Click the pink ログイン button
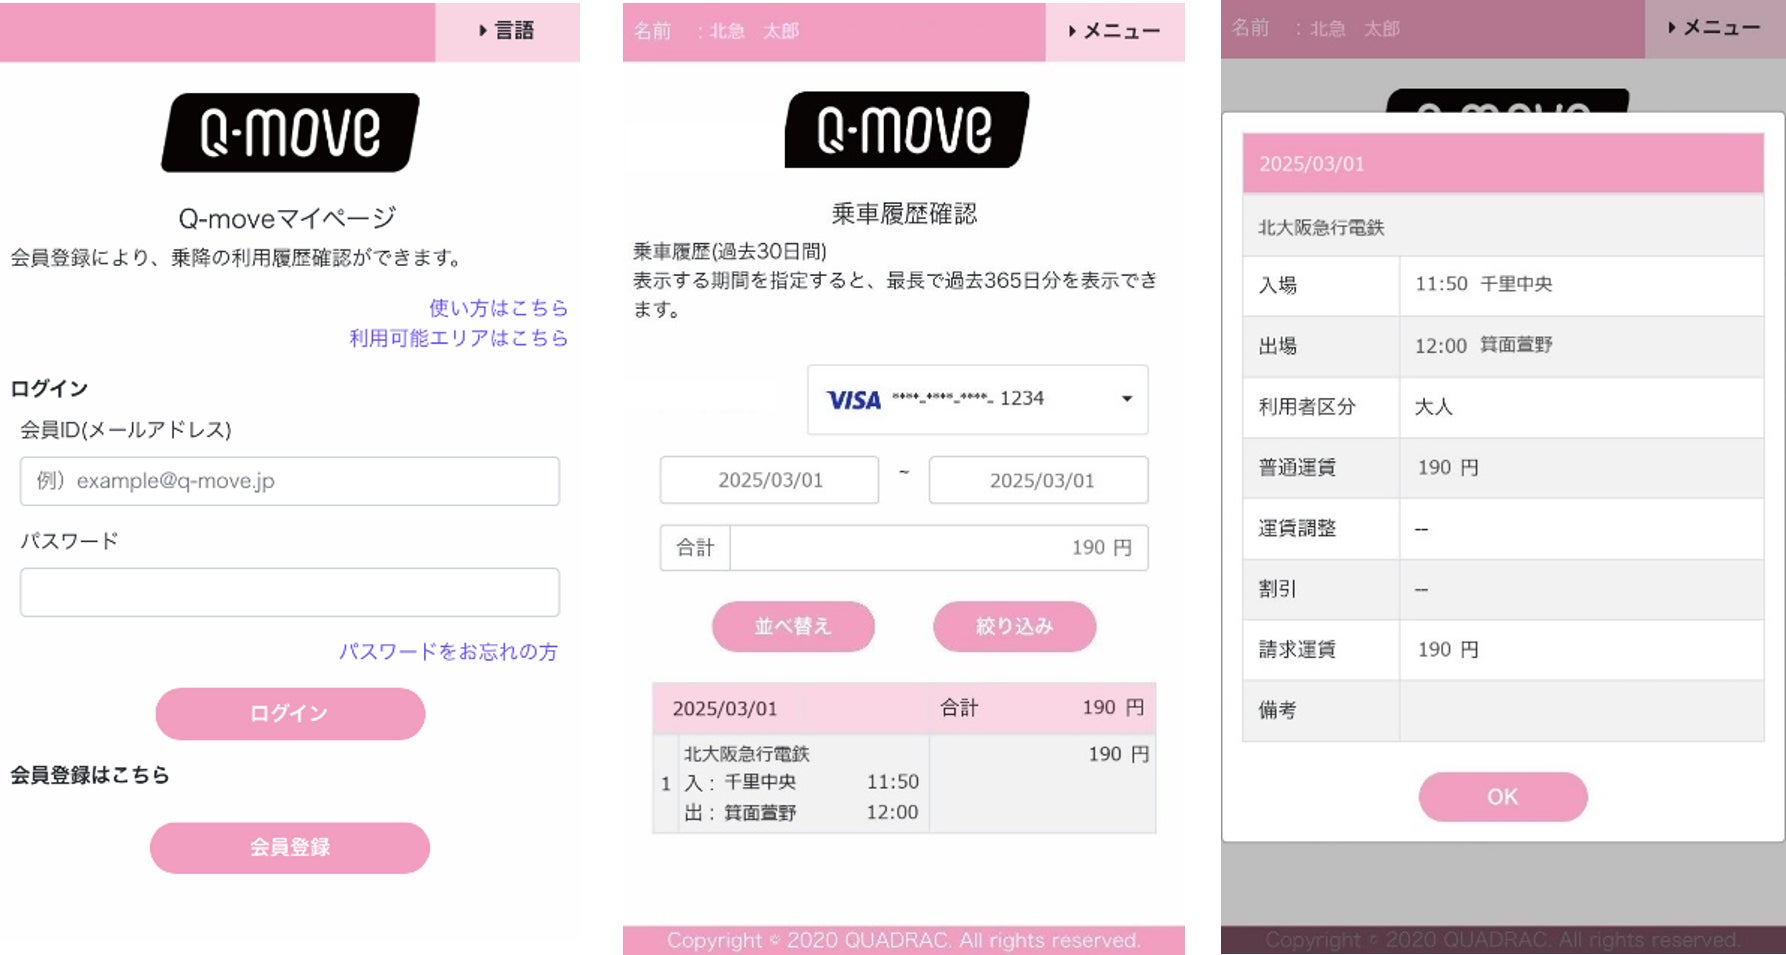1786x955 pixels. tap(290, 713)
